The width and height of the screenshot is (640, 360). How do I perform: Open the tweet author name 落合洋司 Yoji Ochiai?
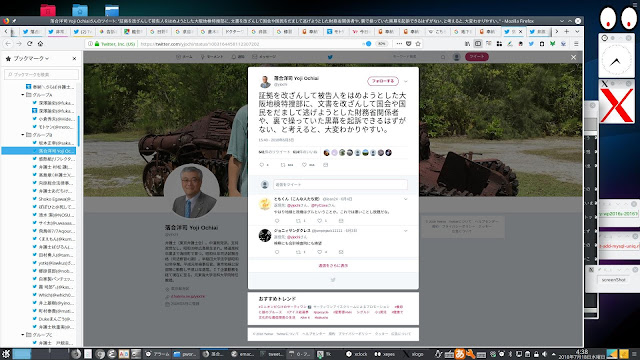[296, 78]
